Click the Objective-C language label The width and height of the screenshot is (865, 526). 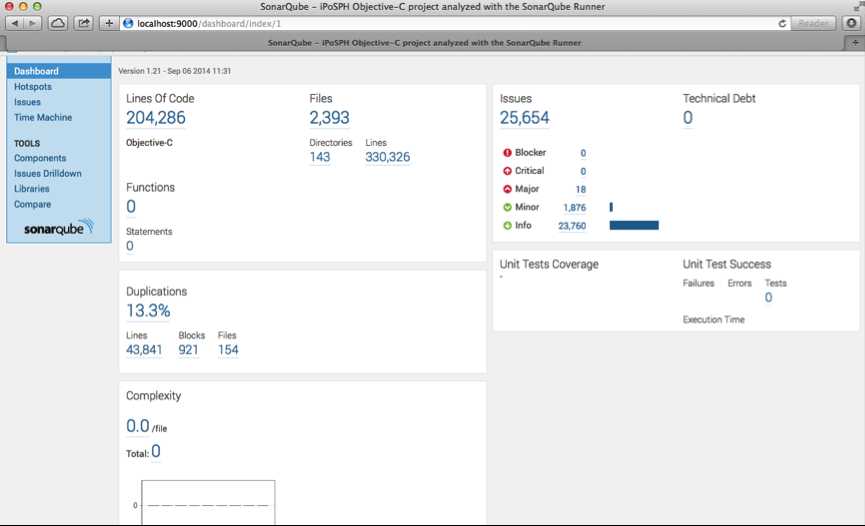coord(149,142)
